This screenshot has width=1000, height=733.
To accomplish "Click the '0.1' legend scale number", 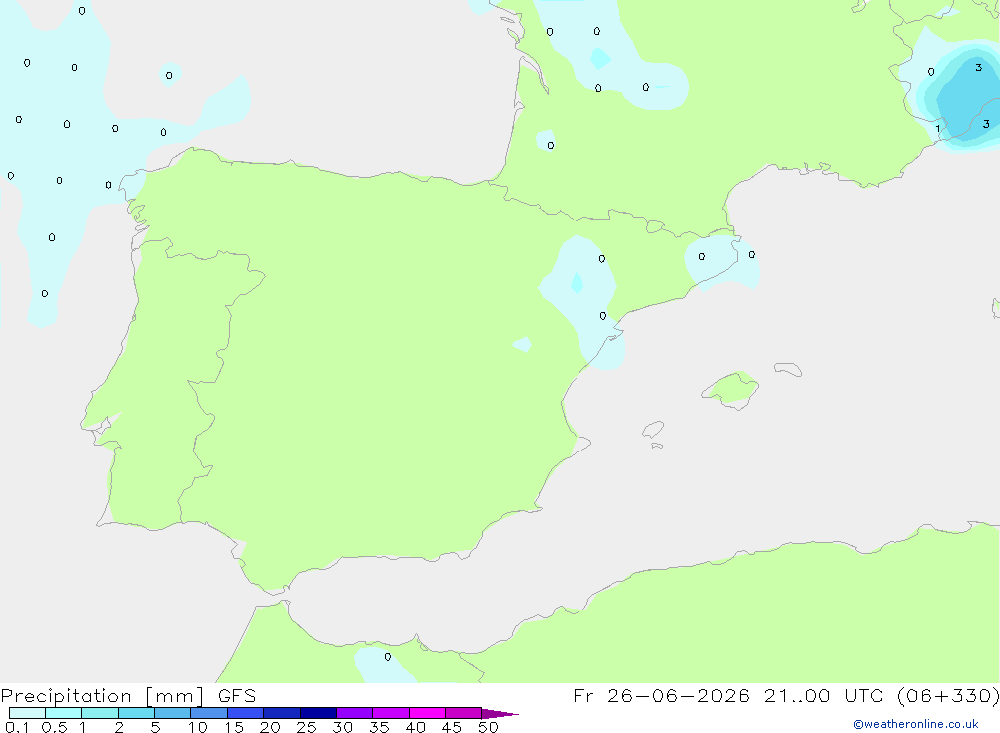I will click(17, 727).
